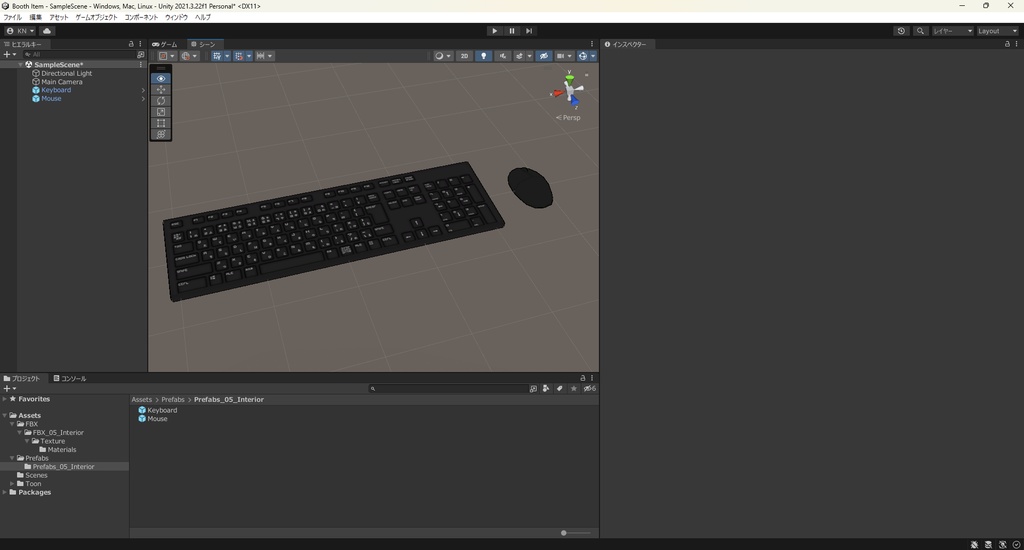Image resolution: width=1024 pixels, height=550 pixels.
Task: Open the gizmos dropdown arrow
Action: [593, 56]
